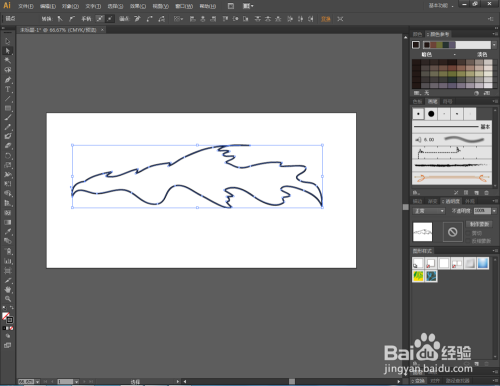Select the Magic Wand tool

(8, 60)
